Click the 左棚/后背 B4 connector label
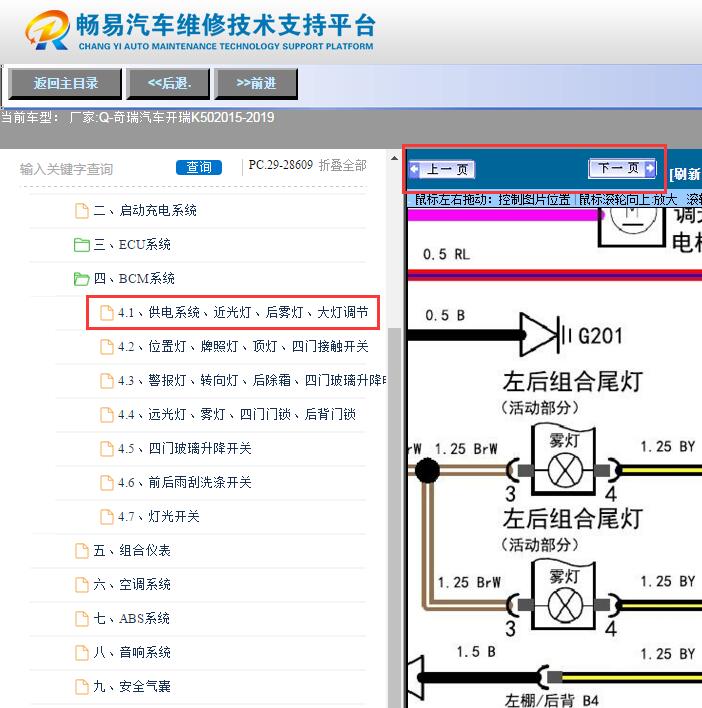 (552, 701)
